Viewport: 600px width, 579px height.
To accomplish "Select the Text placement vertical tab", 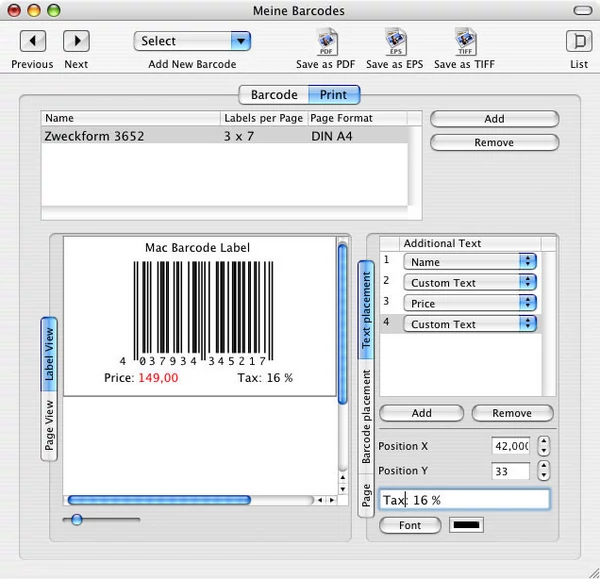I will click(366, 310).
